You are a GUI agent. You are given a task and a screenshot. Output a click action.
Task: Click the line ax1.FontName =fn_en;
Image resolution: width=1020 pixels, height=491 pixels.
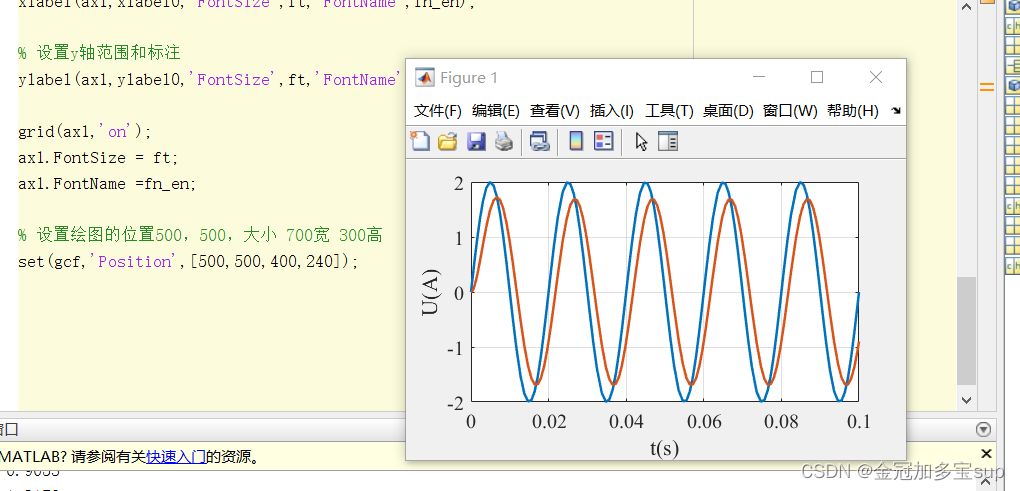click(107, 184)
